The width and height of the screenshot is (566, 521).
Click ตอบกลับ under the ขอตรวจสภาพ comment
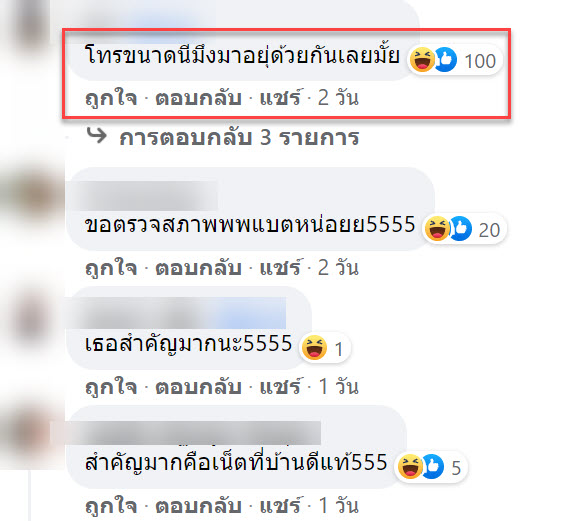(198, 268)
